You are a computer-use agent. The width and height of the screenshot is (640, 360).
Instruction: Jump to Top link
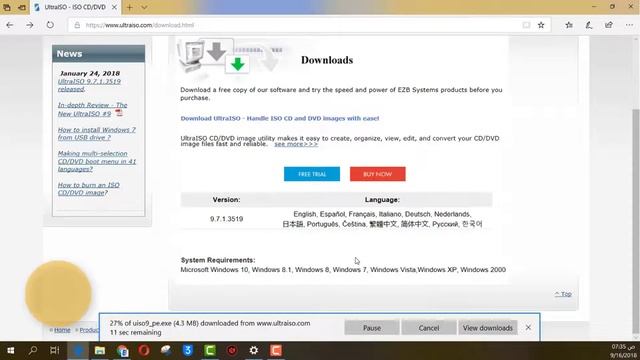(563, 294)
